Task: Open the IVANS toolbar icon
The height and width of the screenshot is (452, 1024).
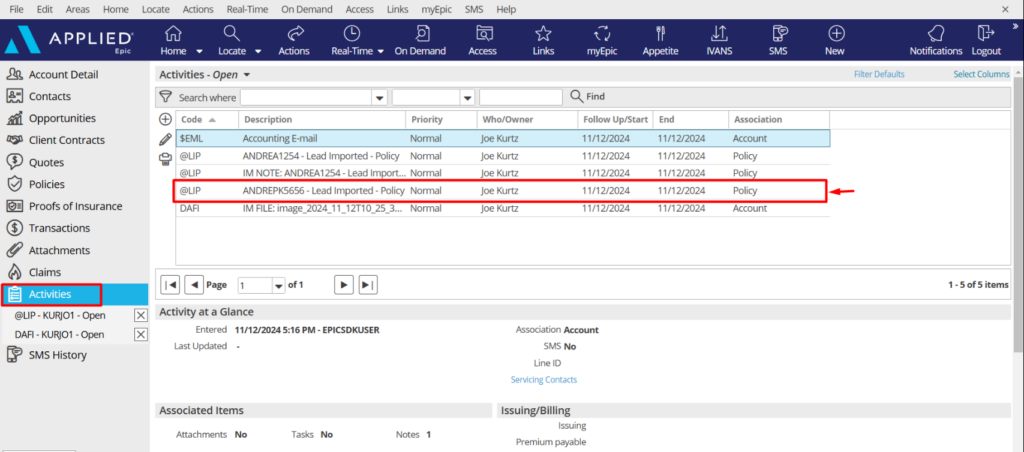Action: coord(719,34)
